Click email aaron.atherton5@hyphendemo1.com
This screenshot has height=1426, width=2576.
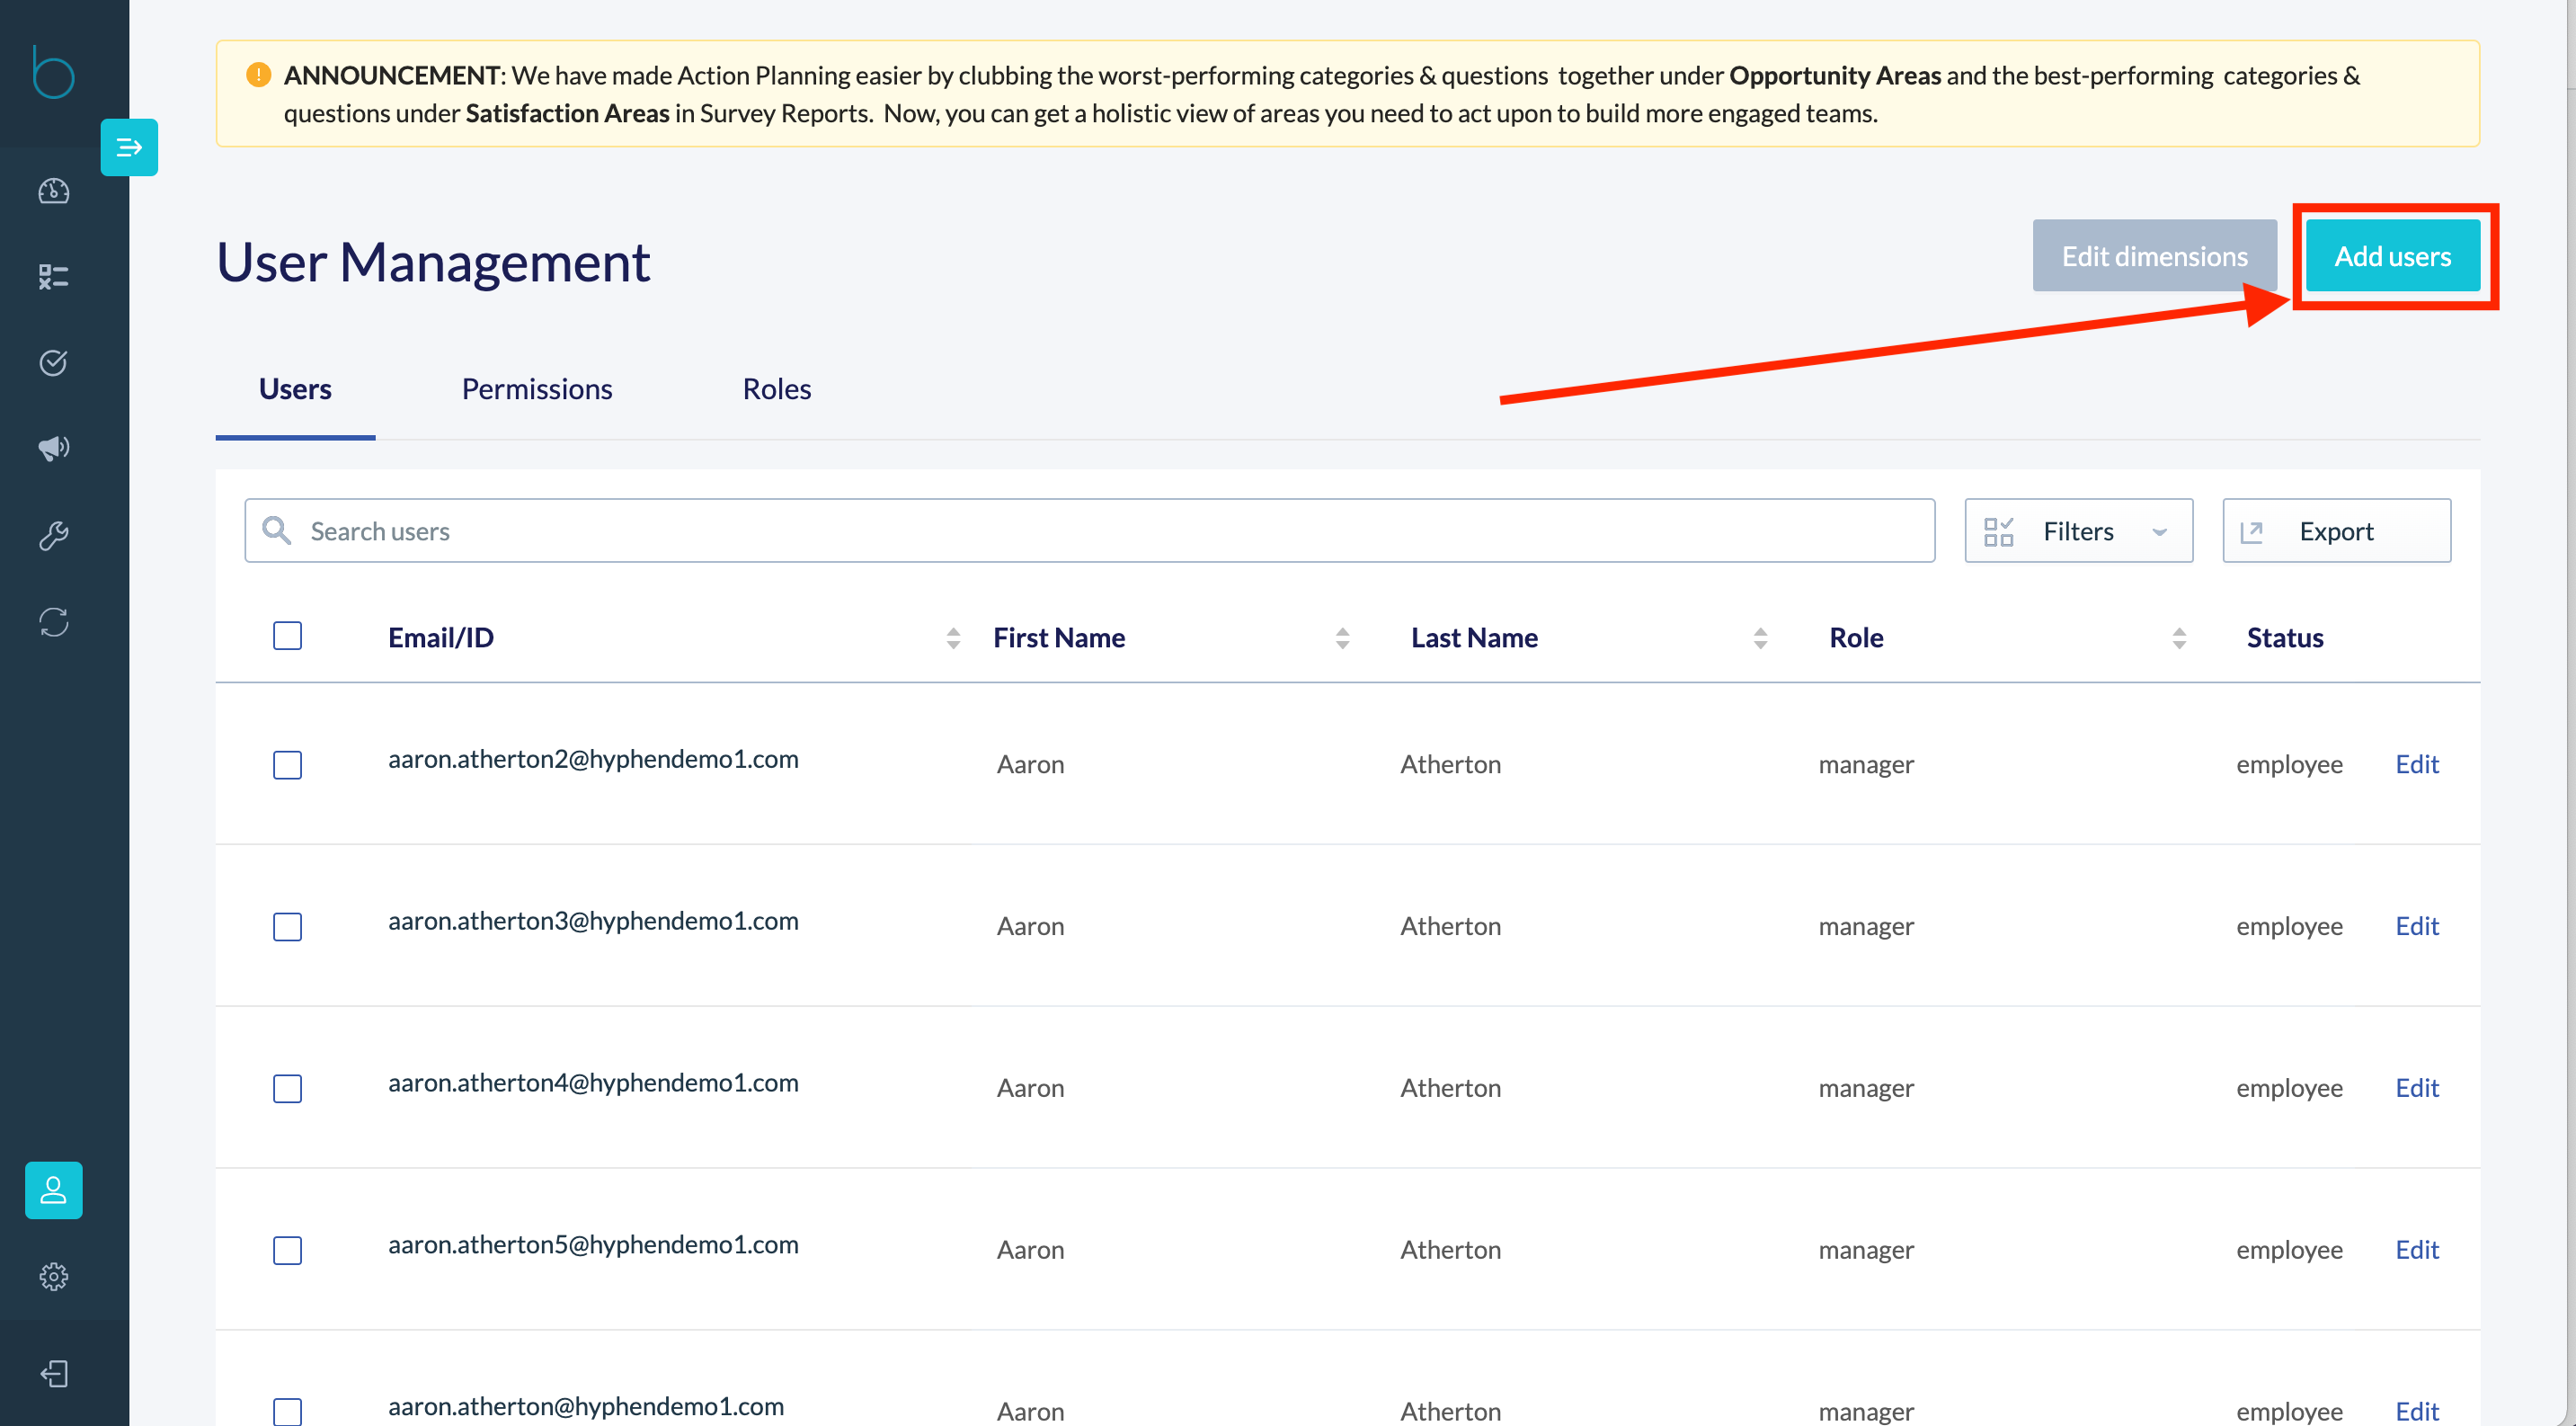(593, 1245)
